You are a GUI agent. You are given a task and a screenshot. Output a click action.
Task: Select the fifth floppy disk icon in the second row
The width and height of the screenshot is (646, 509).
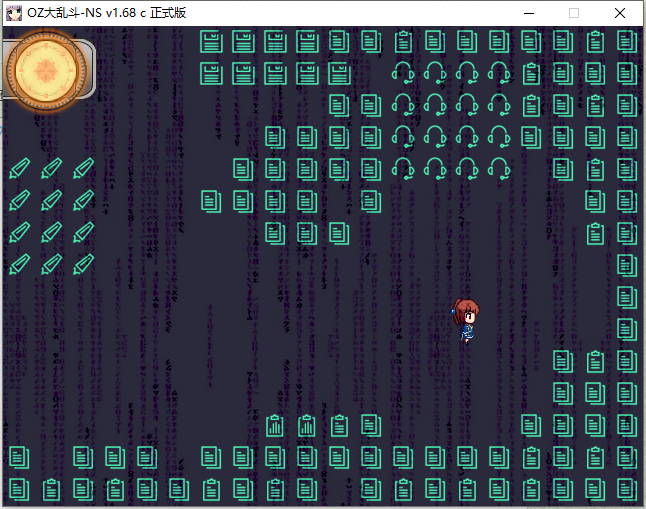[339, 74]
